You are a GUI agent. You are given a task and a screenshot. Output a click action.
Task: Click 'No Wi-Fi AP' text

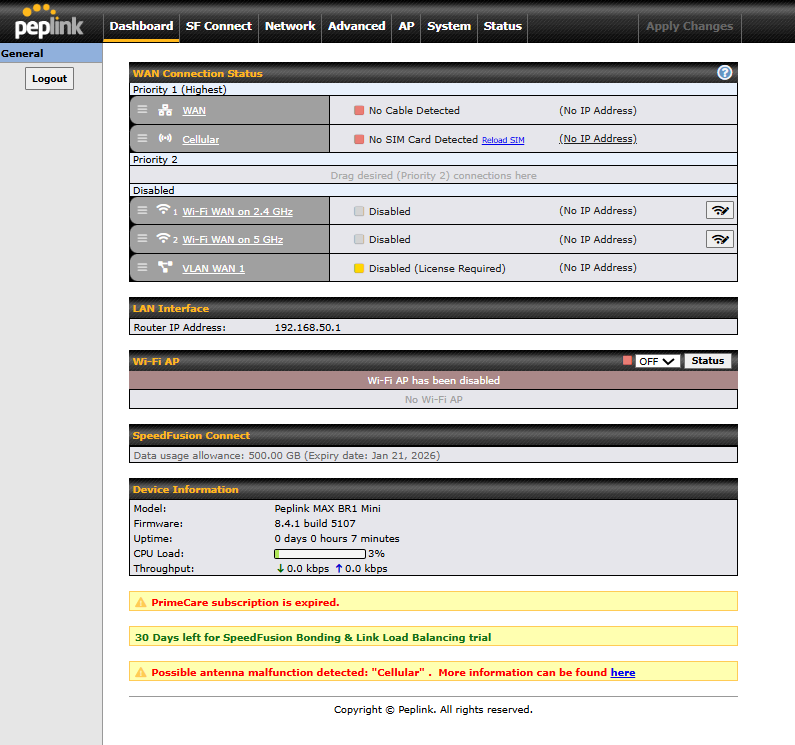pos(433,400)
